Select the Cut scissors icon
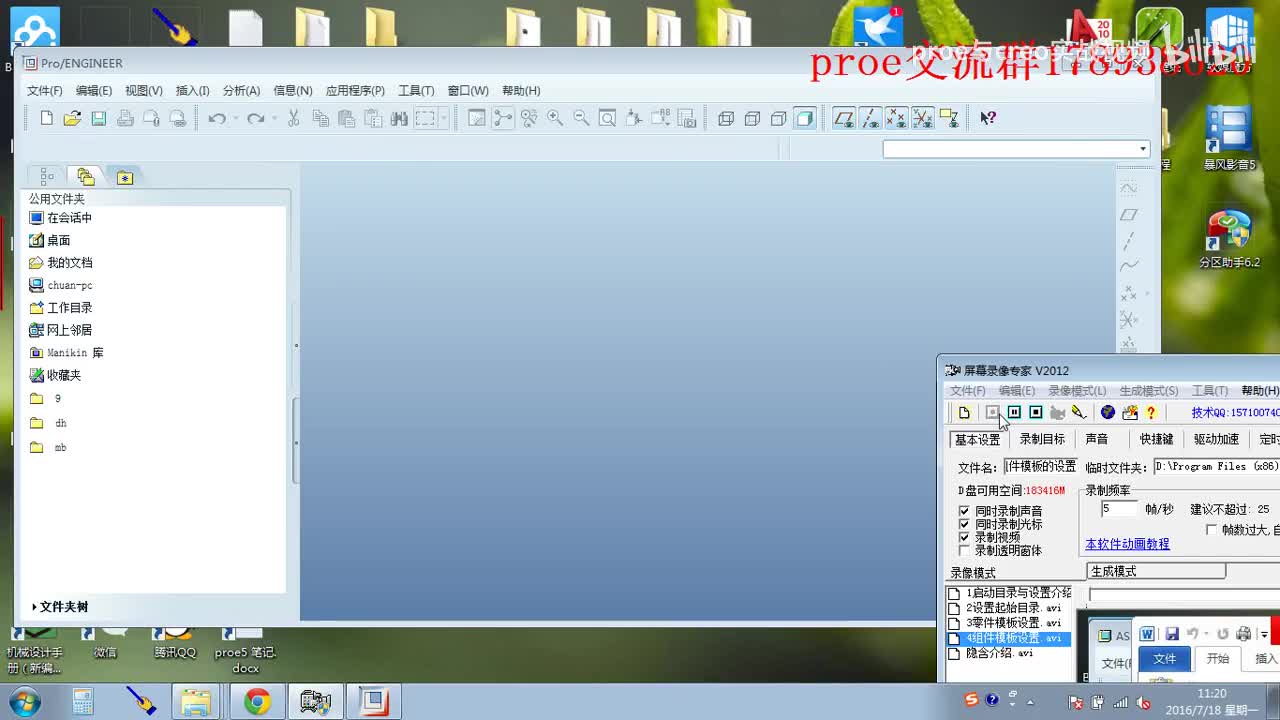Image resolution: width=1280 pixels, height=720 pixels. [x=293, y=118]
